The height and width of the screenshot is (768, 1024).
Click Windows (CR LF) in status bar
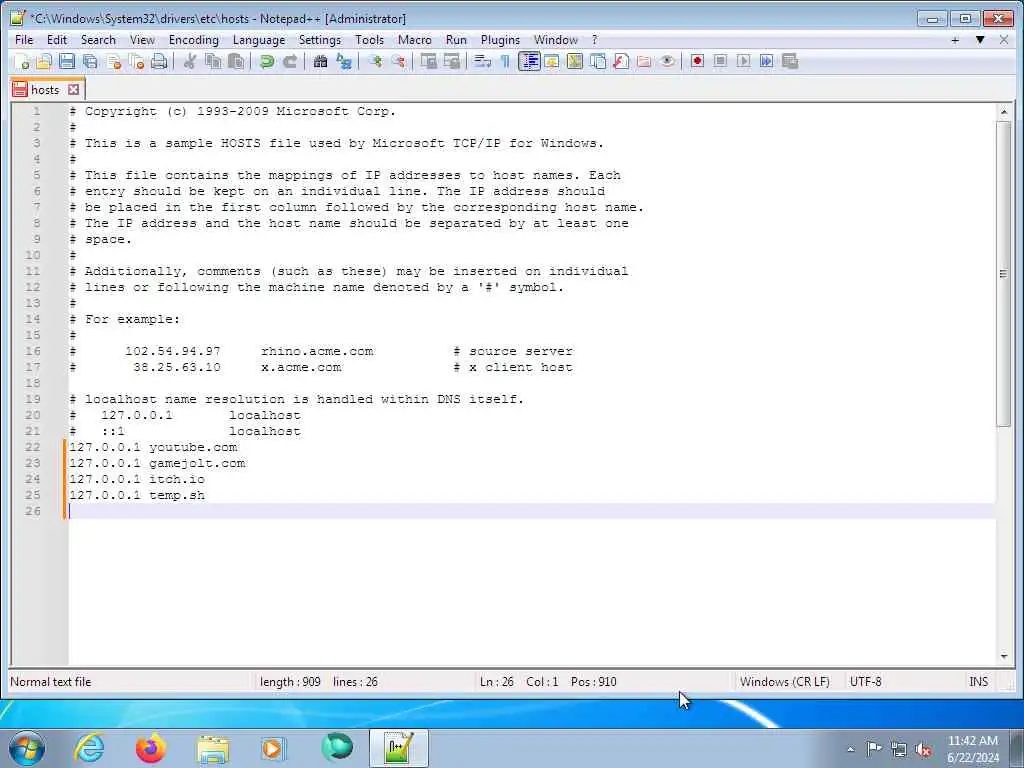click(784, 682)
